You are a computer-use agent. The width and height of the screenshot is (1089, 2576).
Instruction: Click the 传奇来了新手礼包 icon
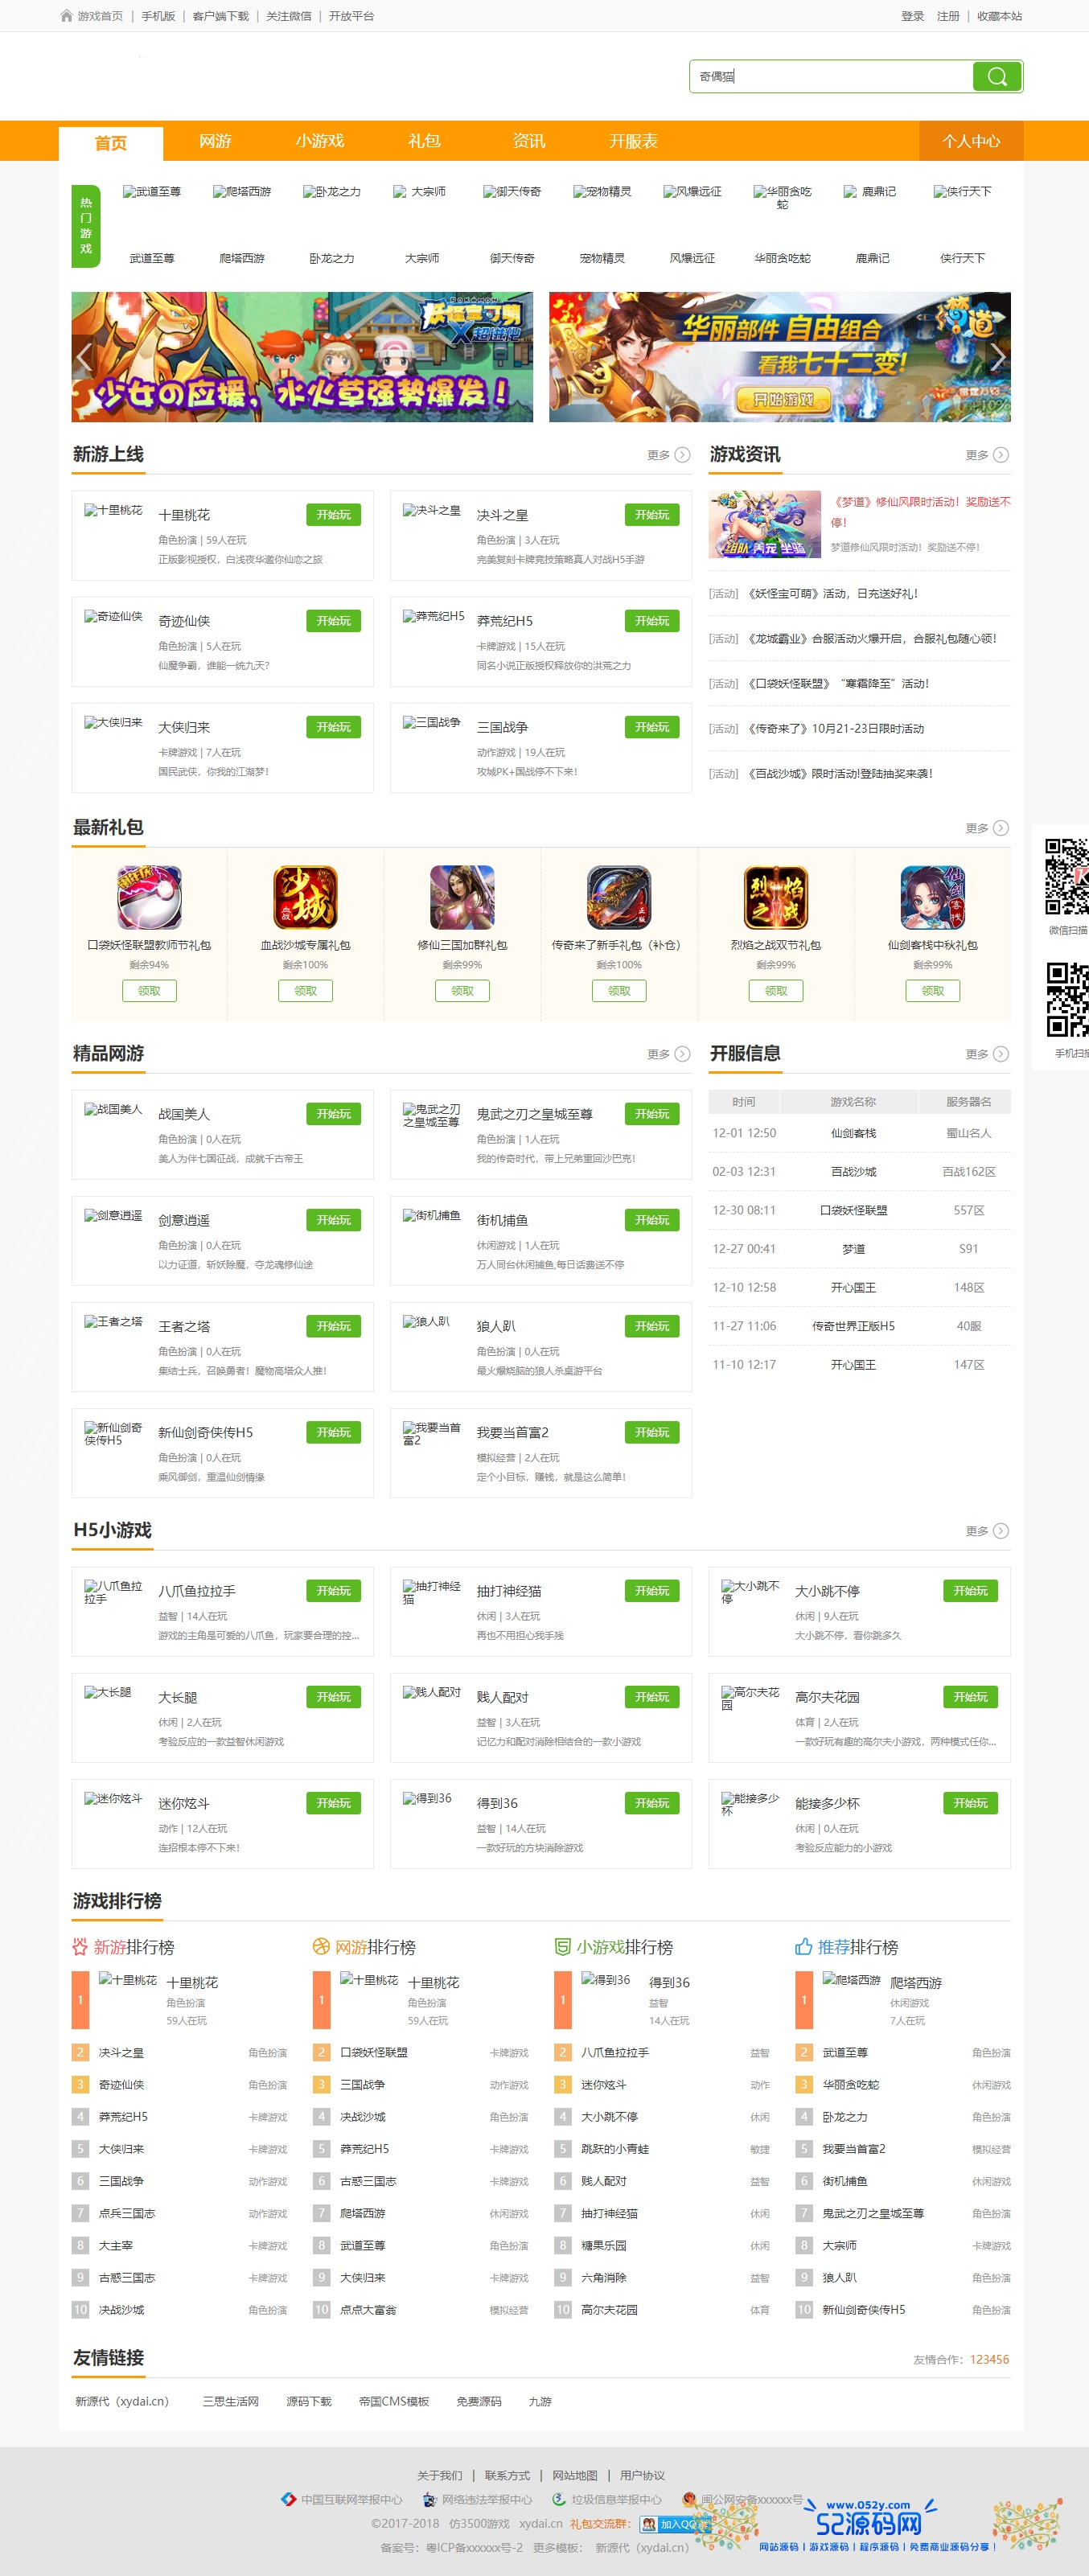coord(619,897)
